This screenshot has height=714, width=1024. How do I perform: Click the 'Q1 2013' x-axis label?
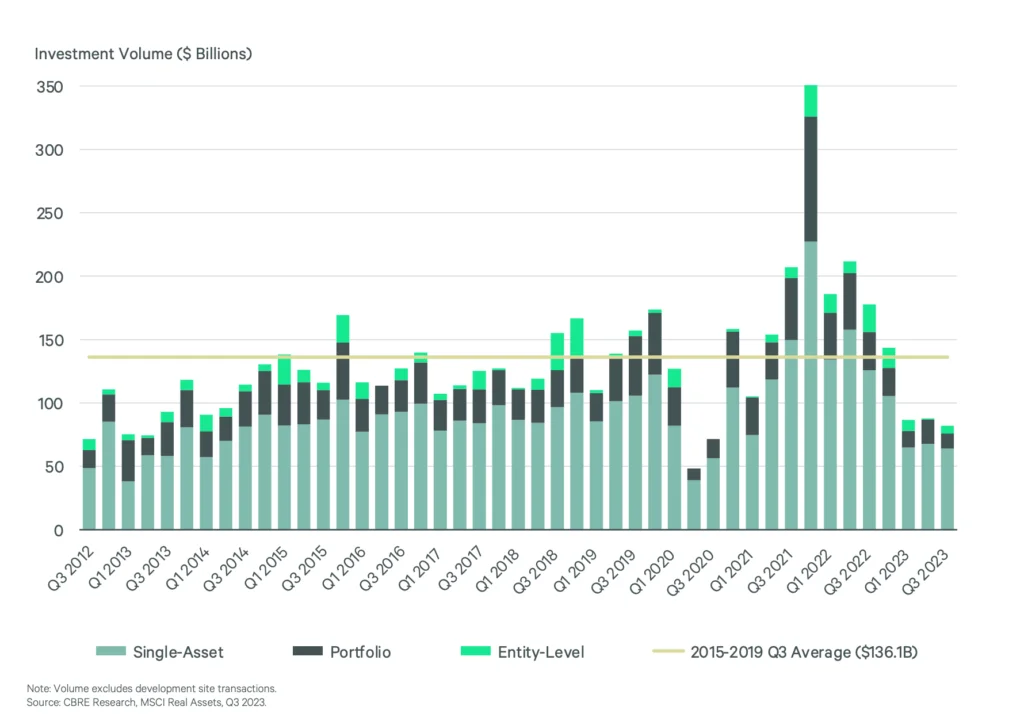click(110, 570)
